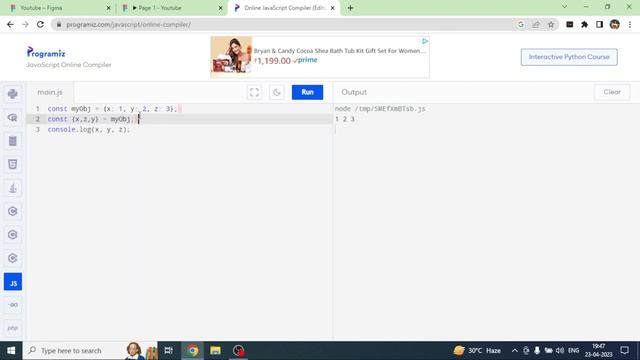This screenshot has width=640, height=360.
Task: Open File Explorer from taskbar
Action: pos(216,351)
